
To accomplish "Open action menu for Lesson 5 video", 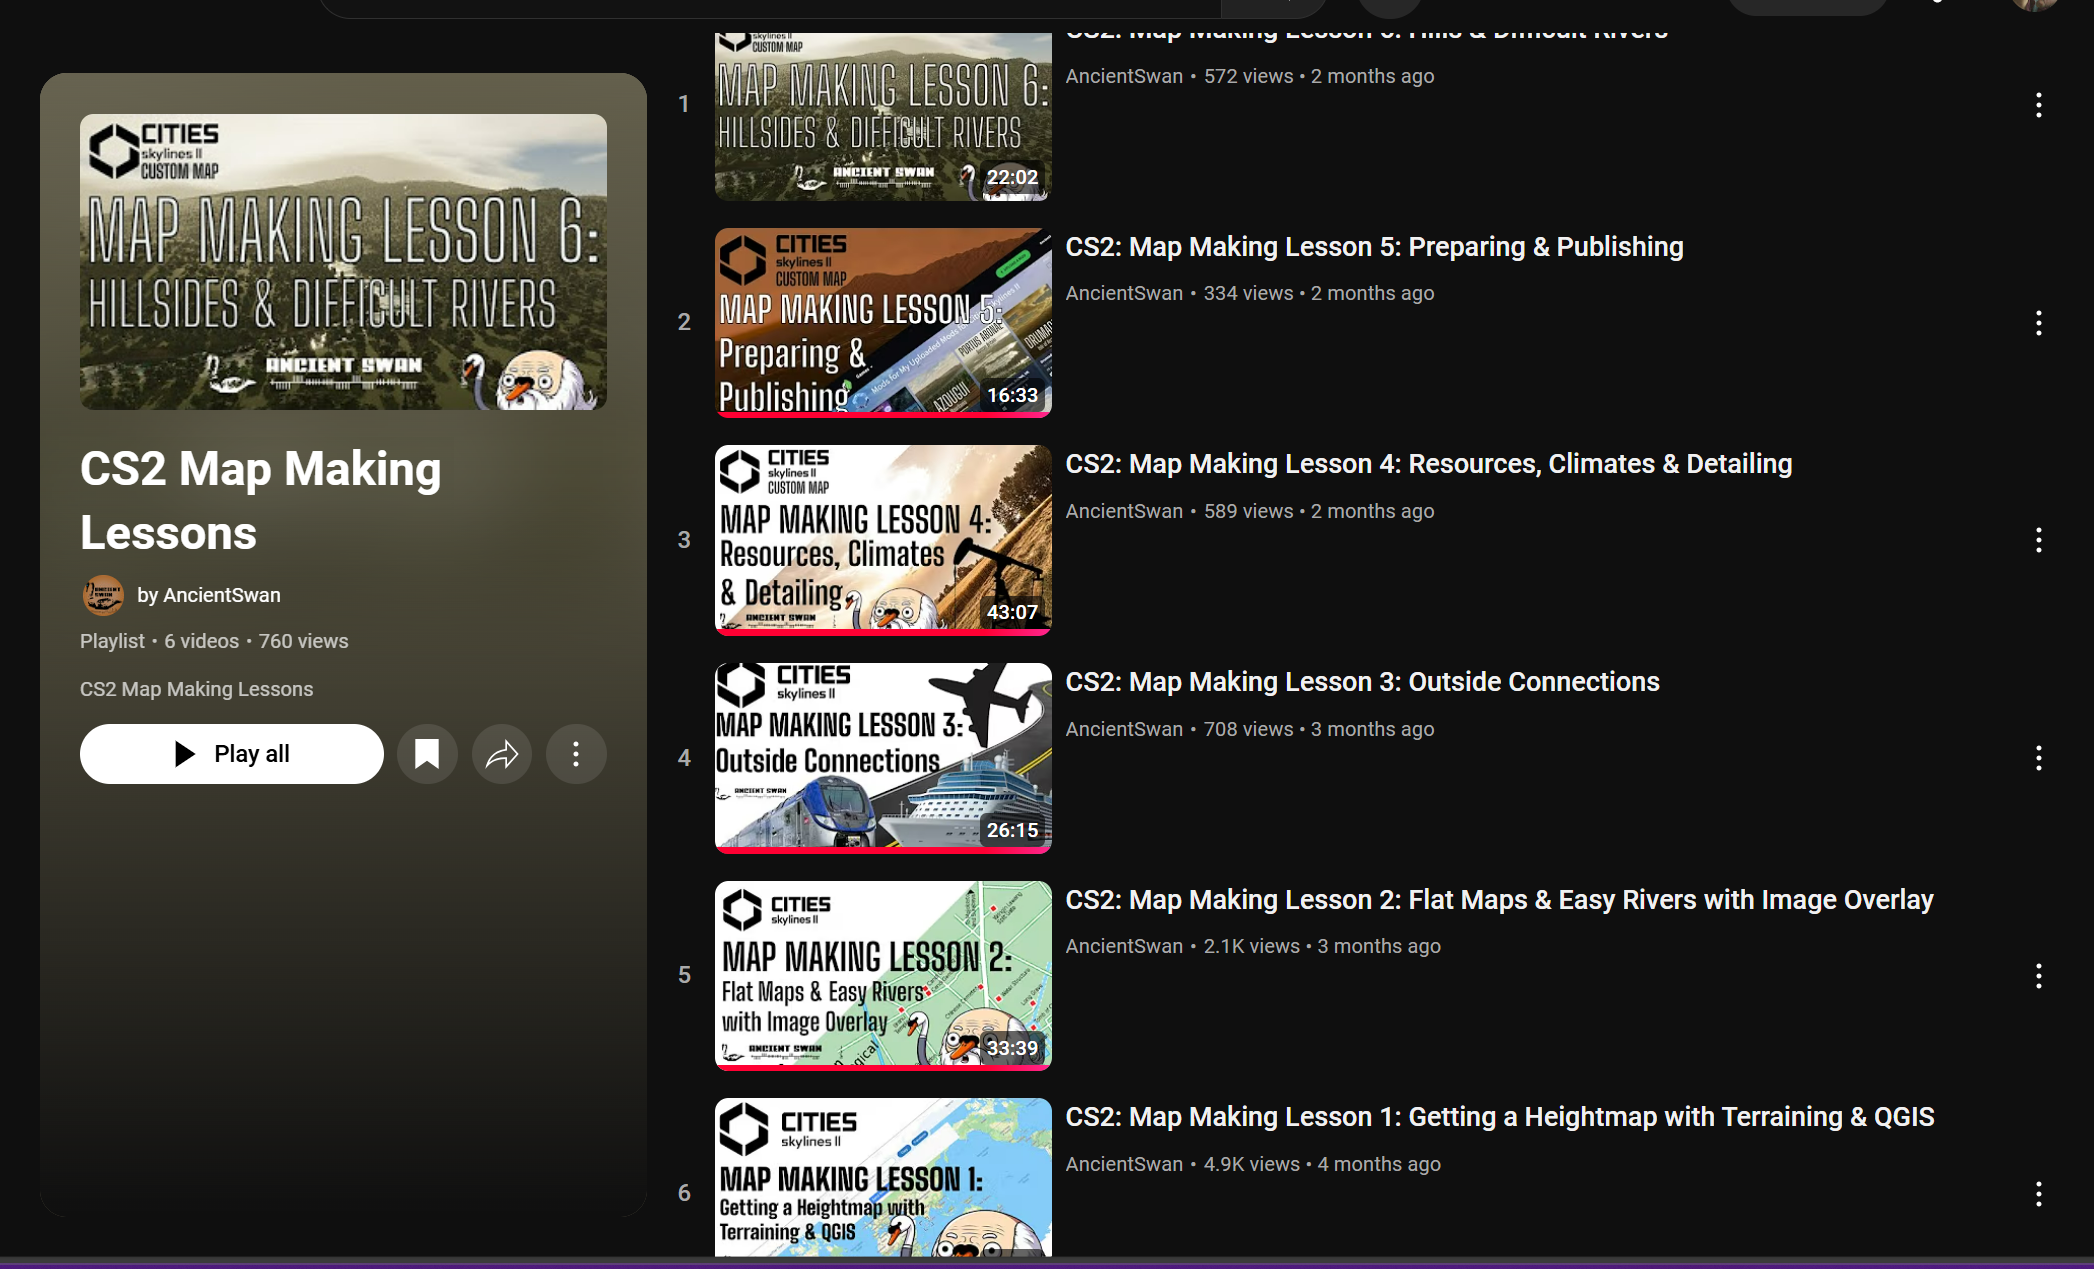I will (x=2038, y=322).
